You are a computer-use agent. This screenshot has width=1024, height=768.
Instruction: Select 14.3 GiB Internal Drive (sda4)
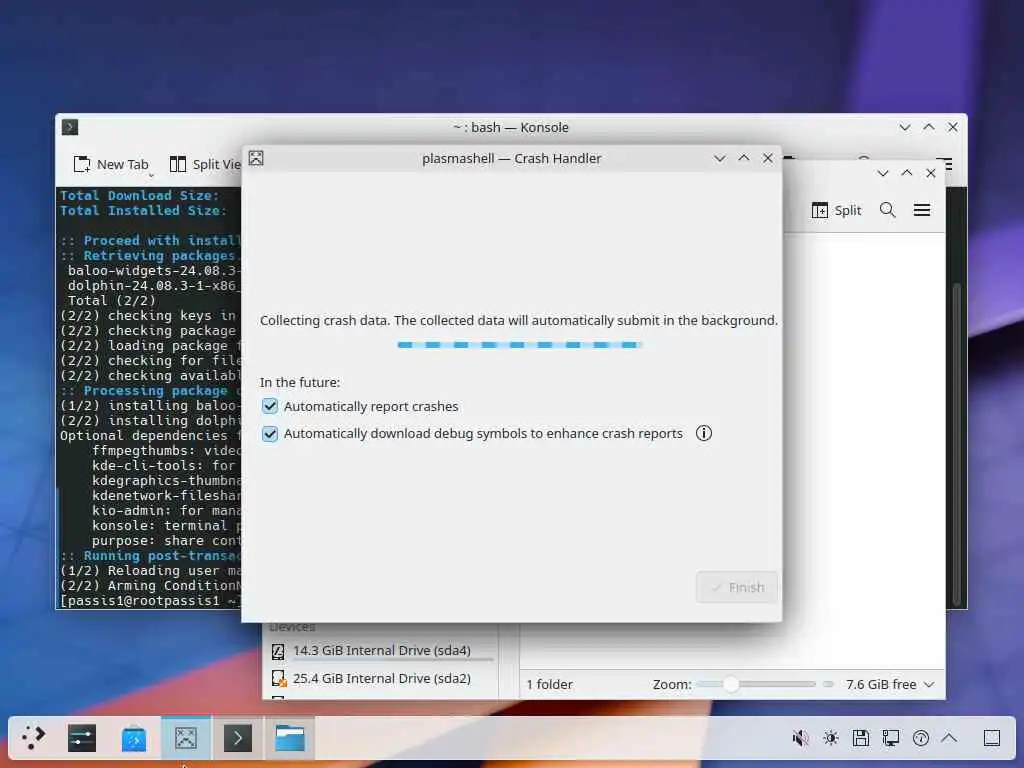381,650
